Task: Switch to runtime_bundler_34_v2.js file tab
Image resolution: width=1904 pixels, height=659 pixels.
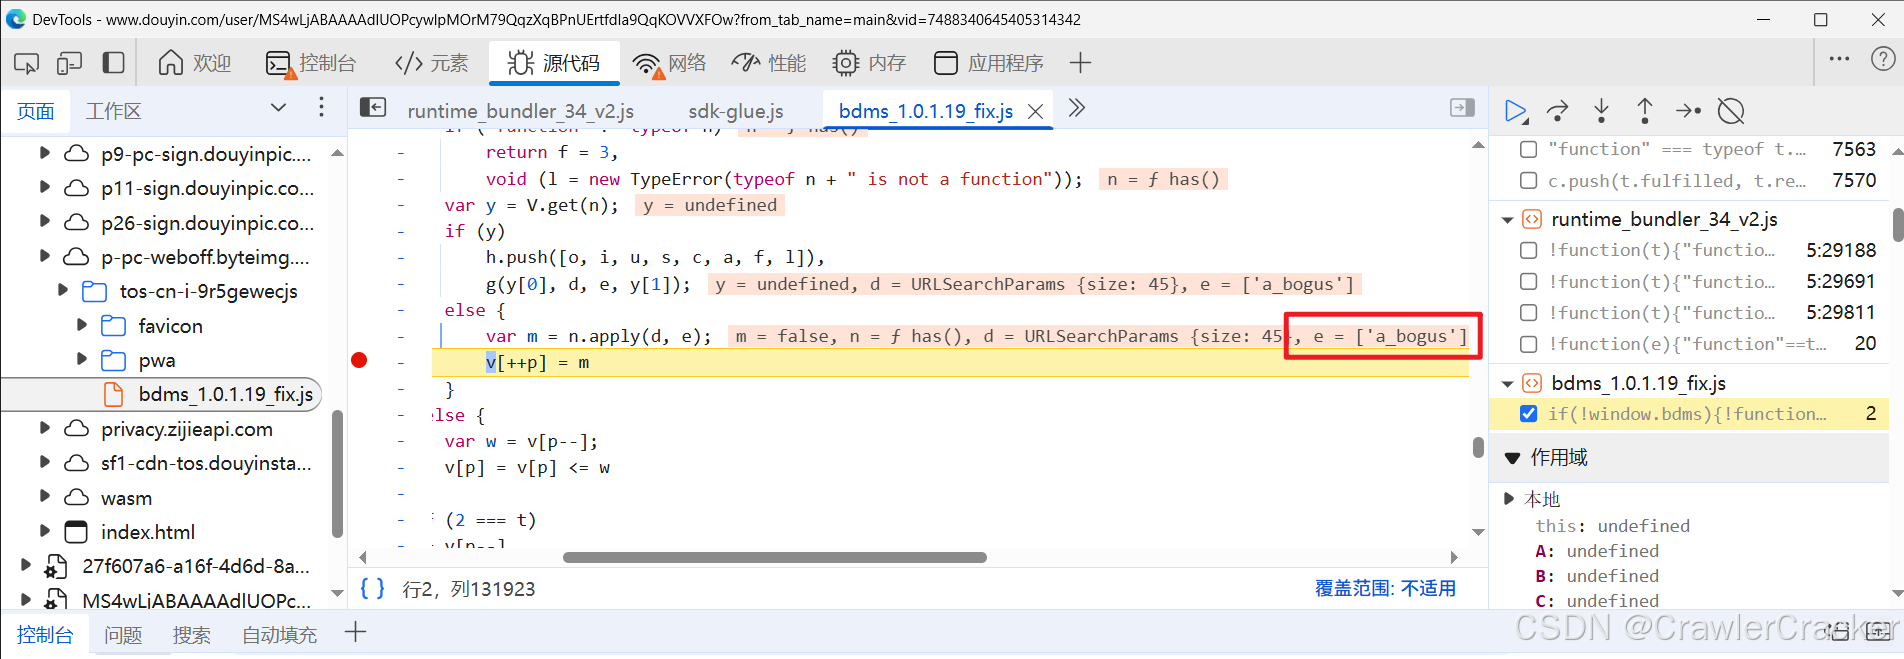Action: (521, 111)
